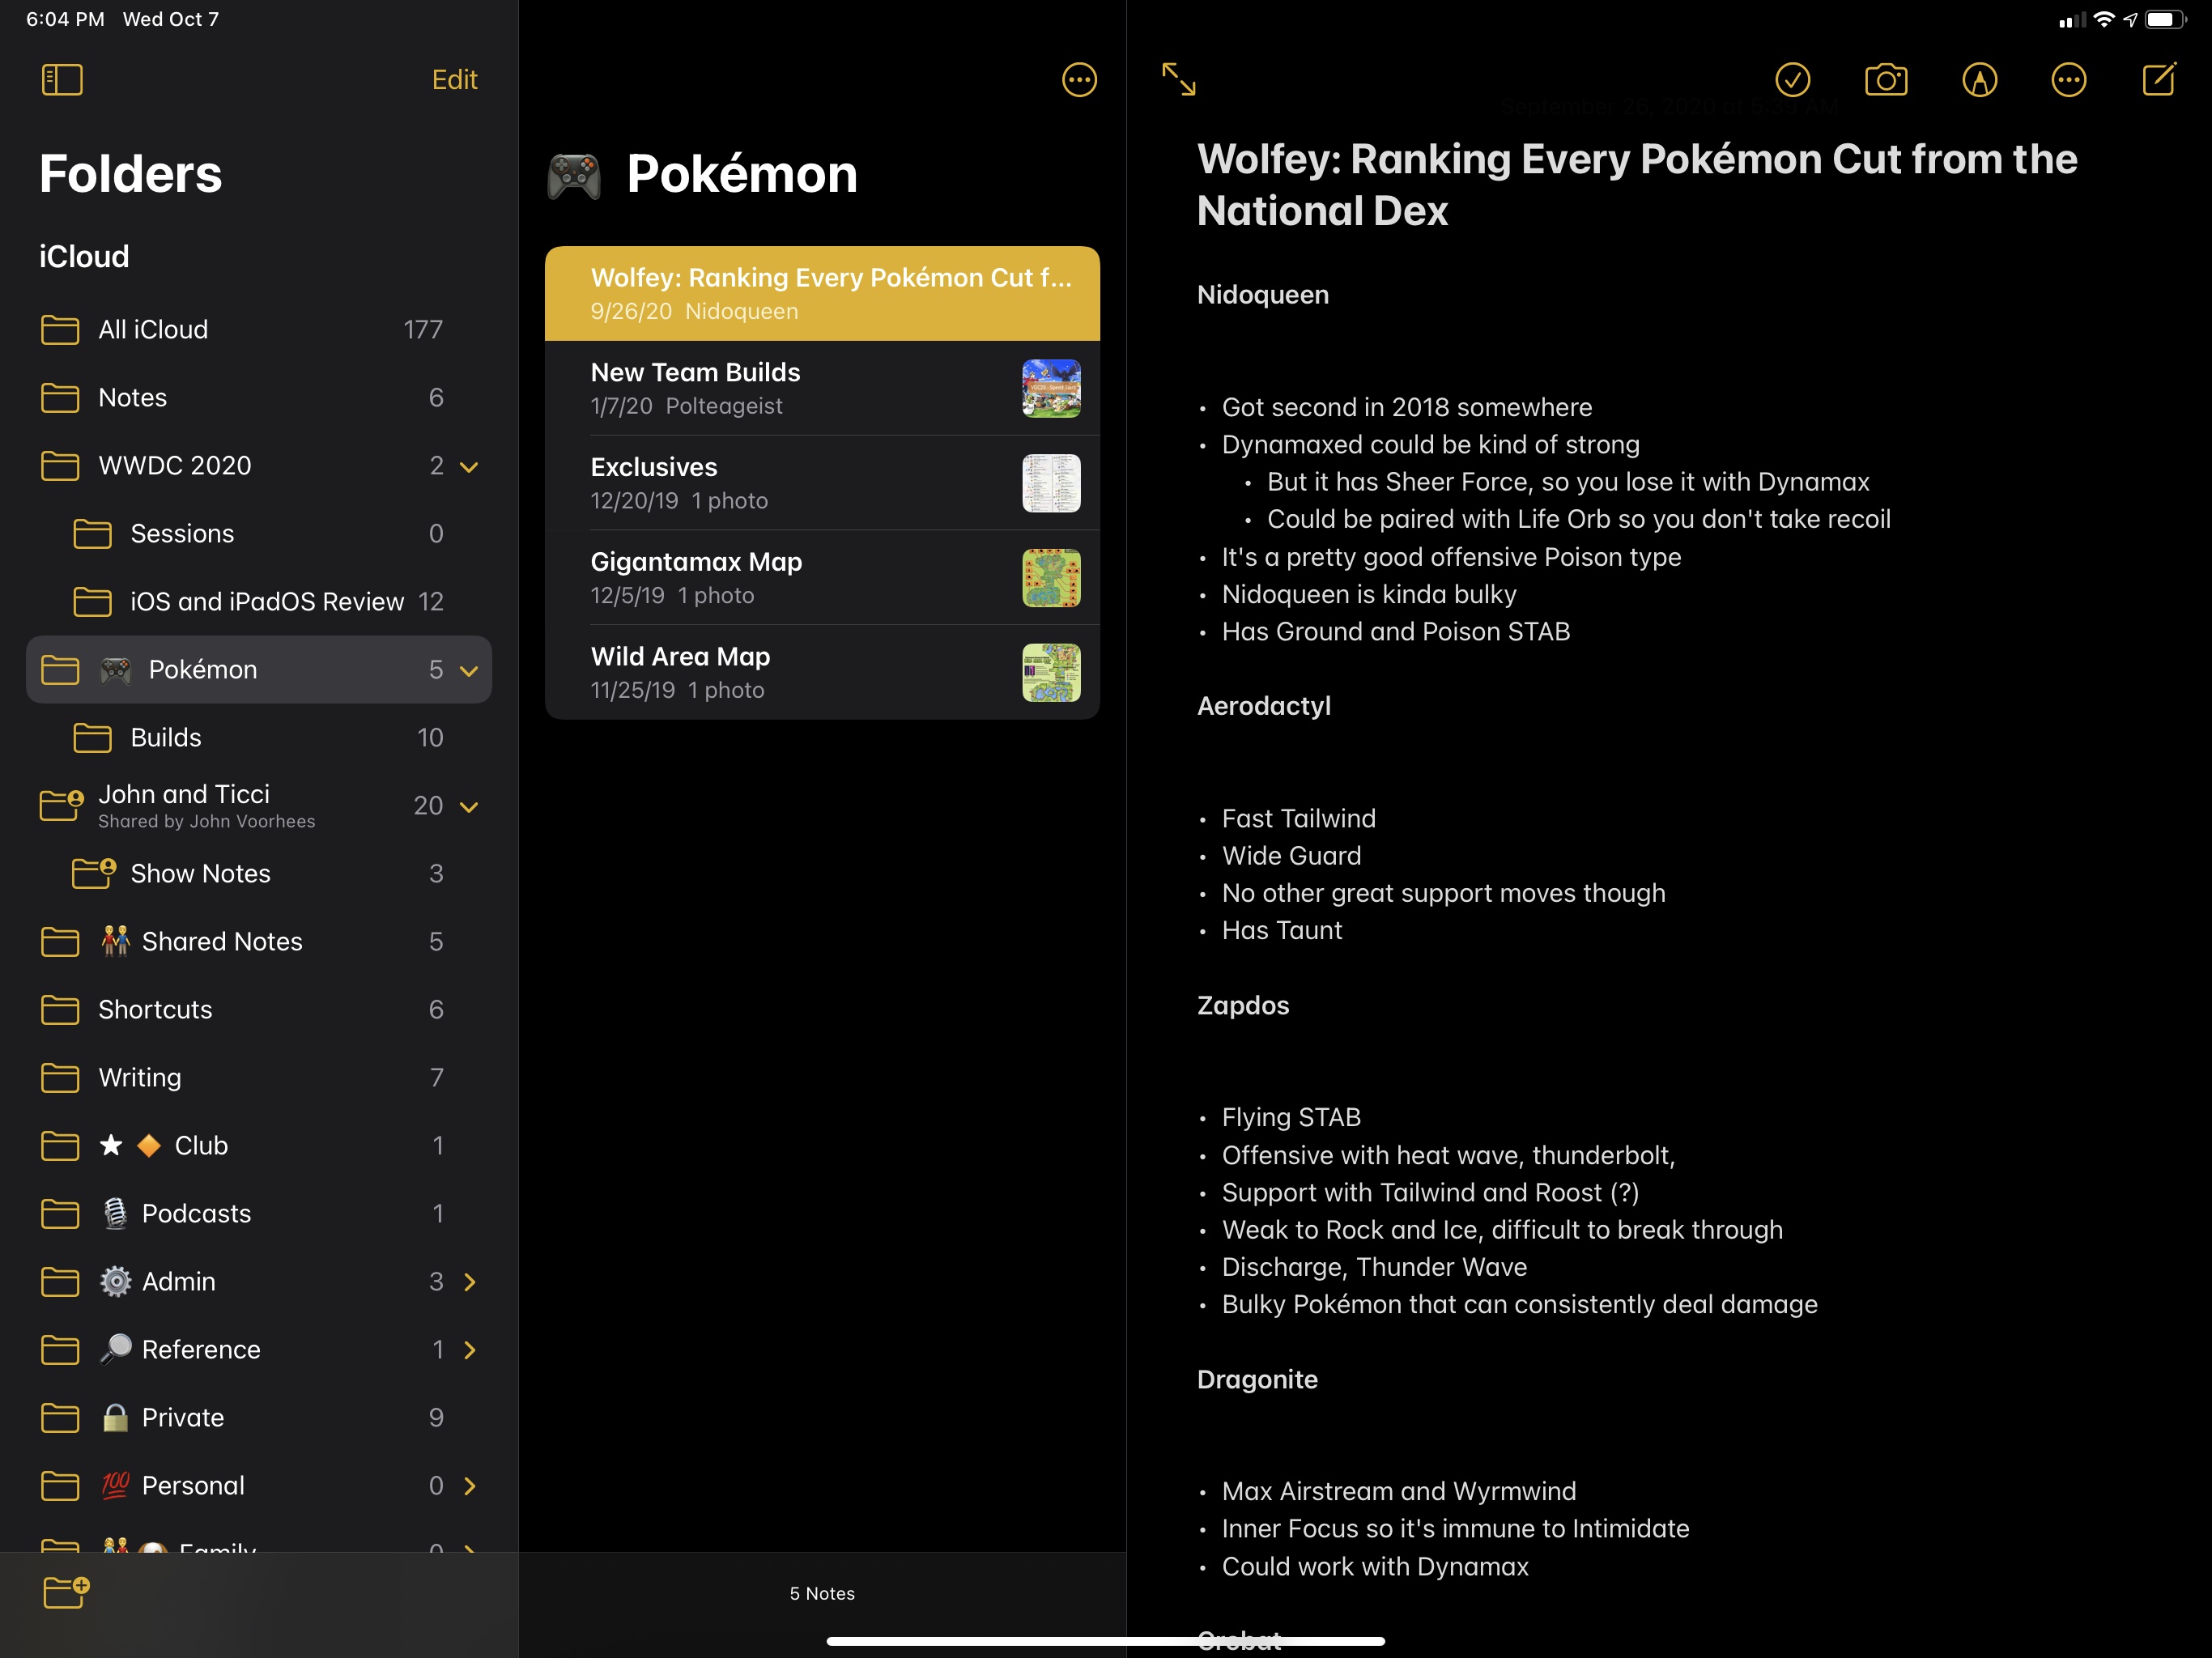Collapse the WWDC 2020 folder
This screenshot has width=2212, height=1658.
click(x=469, y=467)
